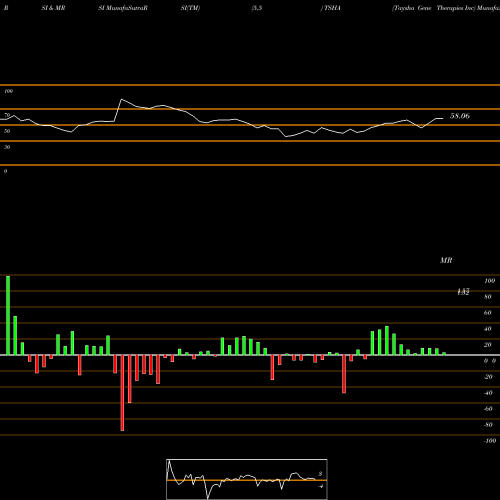Click the MR axis label 40
Viewport: 500px width, 500px height.
488,329
